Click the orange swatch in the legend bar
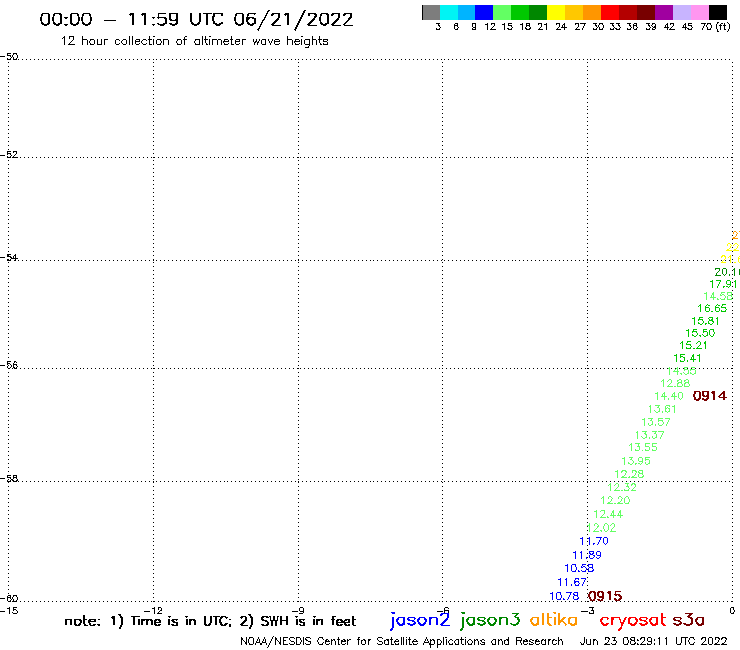Screen dimensions: 740x650 [592, 12]
